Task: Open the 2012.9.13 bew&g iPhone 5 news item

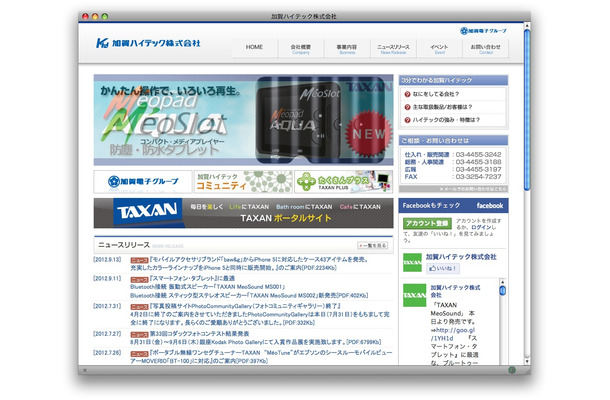Action: coord(249,264)
